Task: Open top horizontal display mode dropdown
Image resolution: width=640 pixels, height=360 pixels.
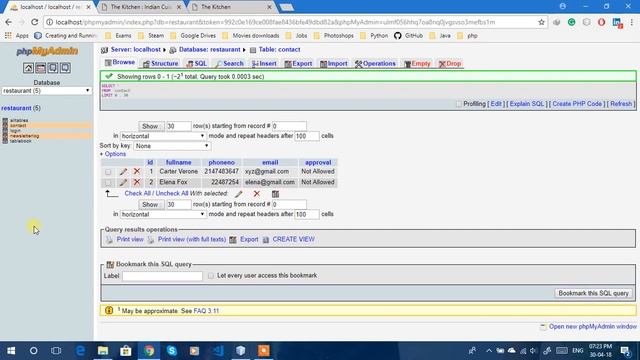Action: (x=163, y=136)
